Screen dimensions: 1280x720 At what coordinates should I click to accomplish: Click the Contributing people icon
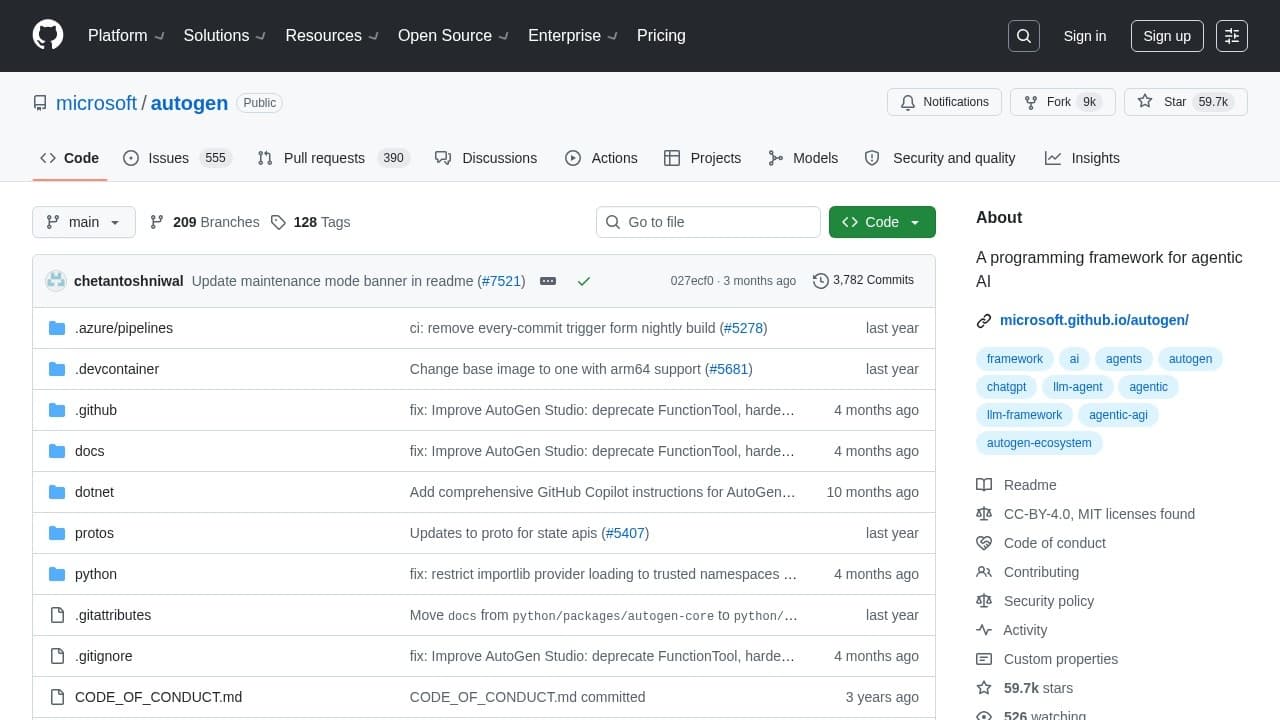(x=984, y=572)
